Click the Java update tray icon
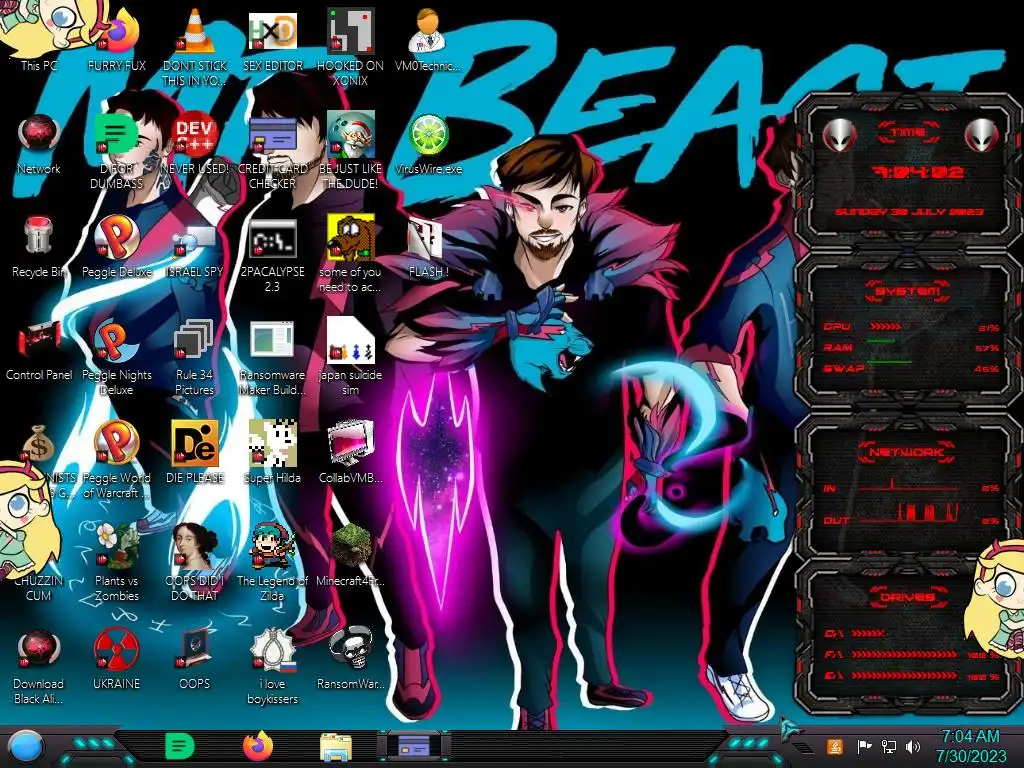Image resolution: width=1024 pixels, height=768 pixels. point(835,746)
